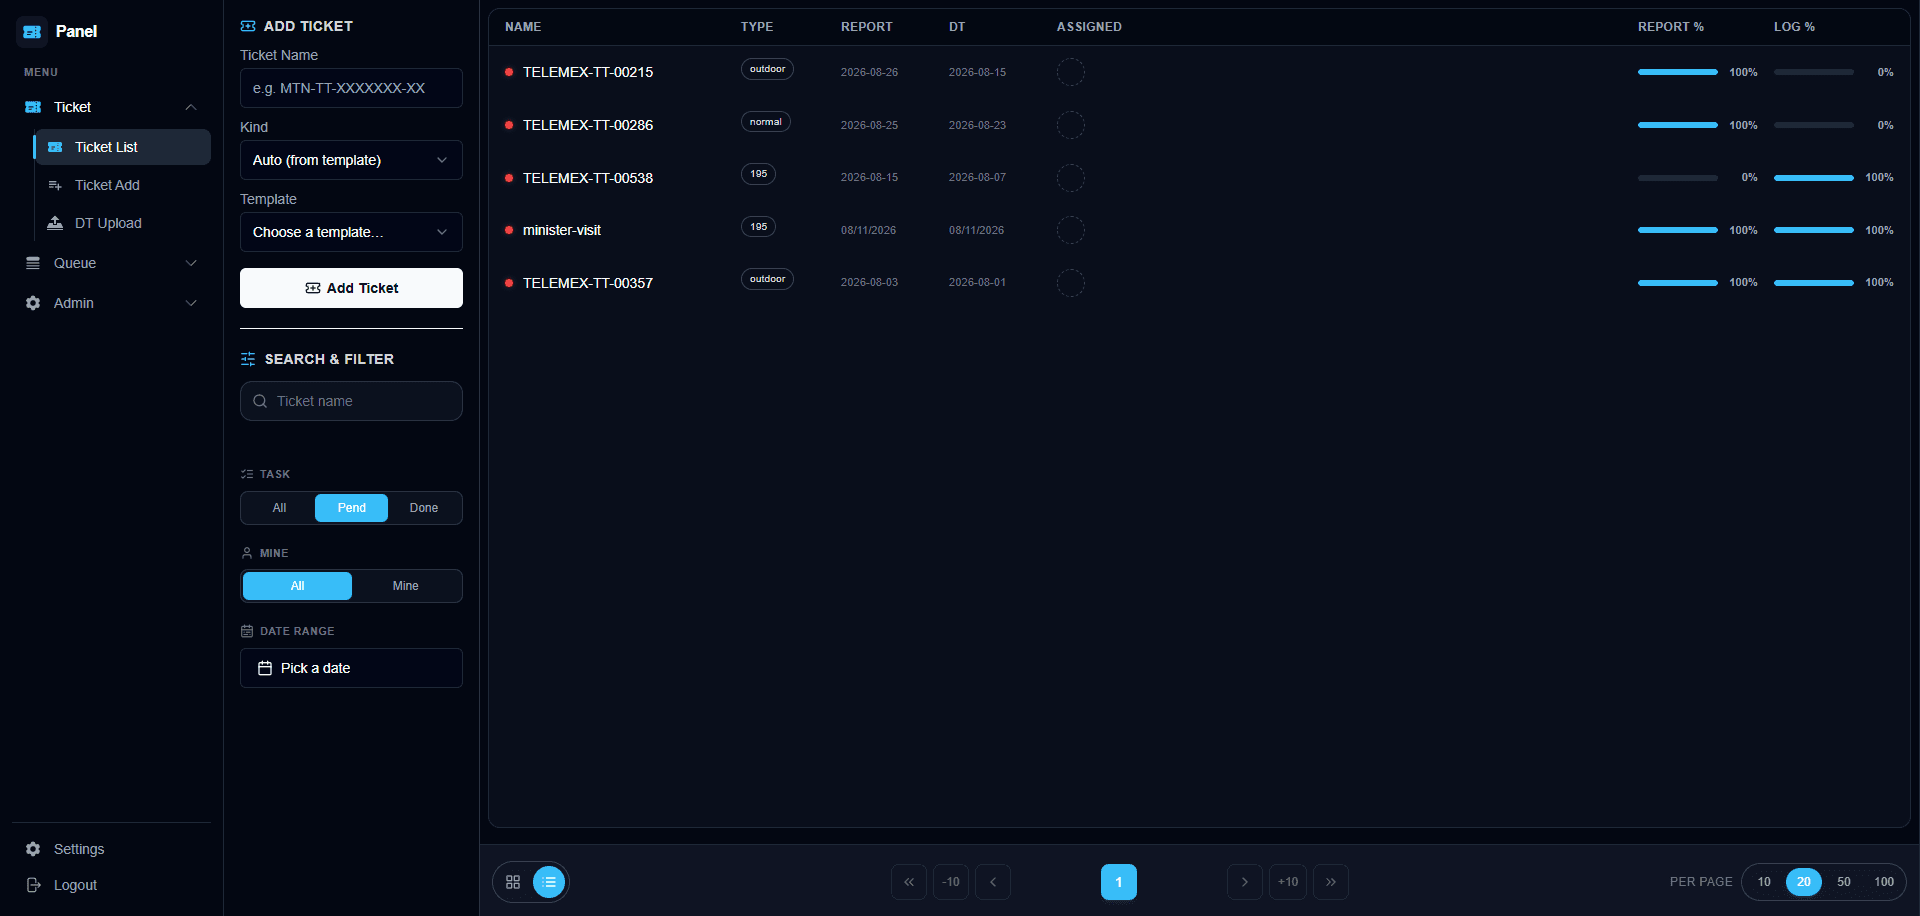The width and height of the screenshot is (1920, 916).
Task: Open the Pick a date picker
Action: pos(351,668)
